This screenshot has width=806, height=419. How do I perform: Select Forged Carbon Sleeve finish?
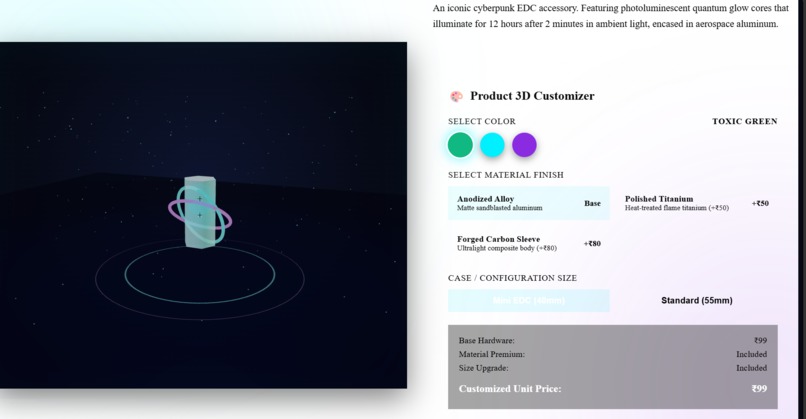point(528,243)
